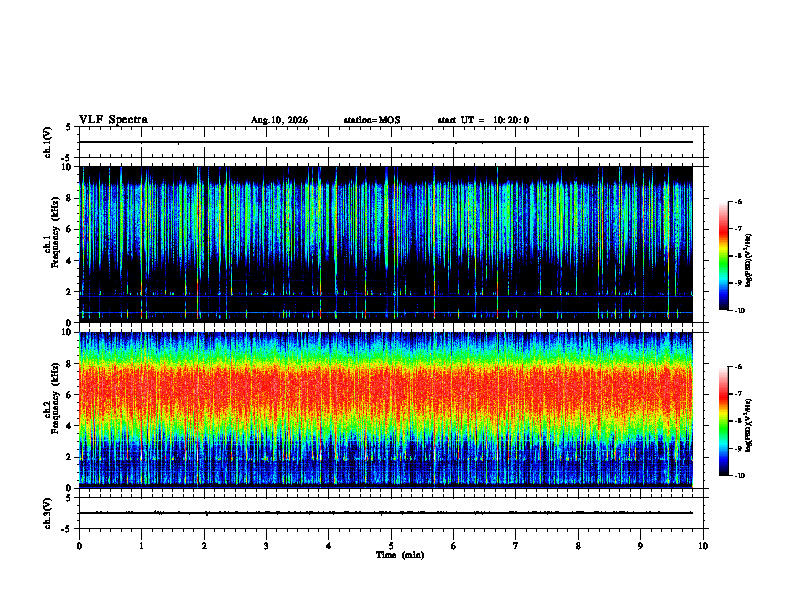
Task: Click the ch.1 frequency axis "8" tick label
Action: pos(70,198)
